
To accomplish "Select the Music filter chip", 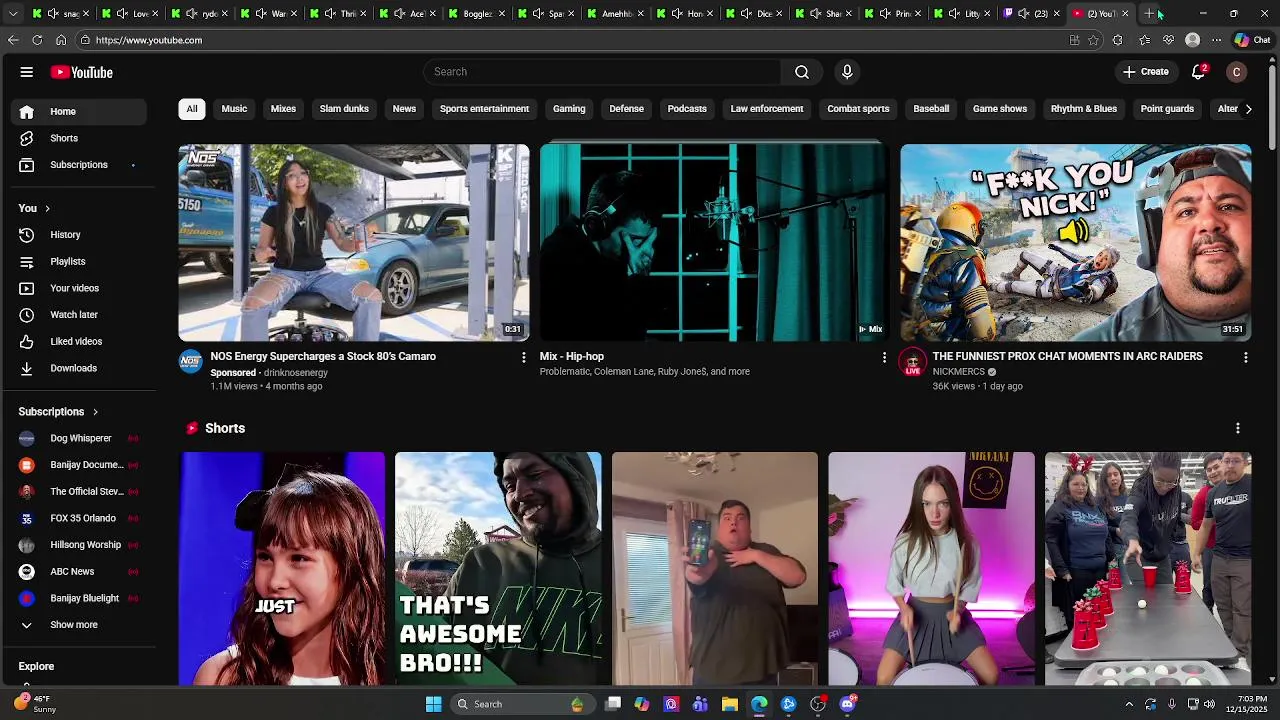I will [x=234, y=109].
